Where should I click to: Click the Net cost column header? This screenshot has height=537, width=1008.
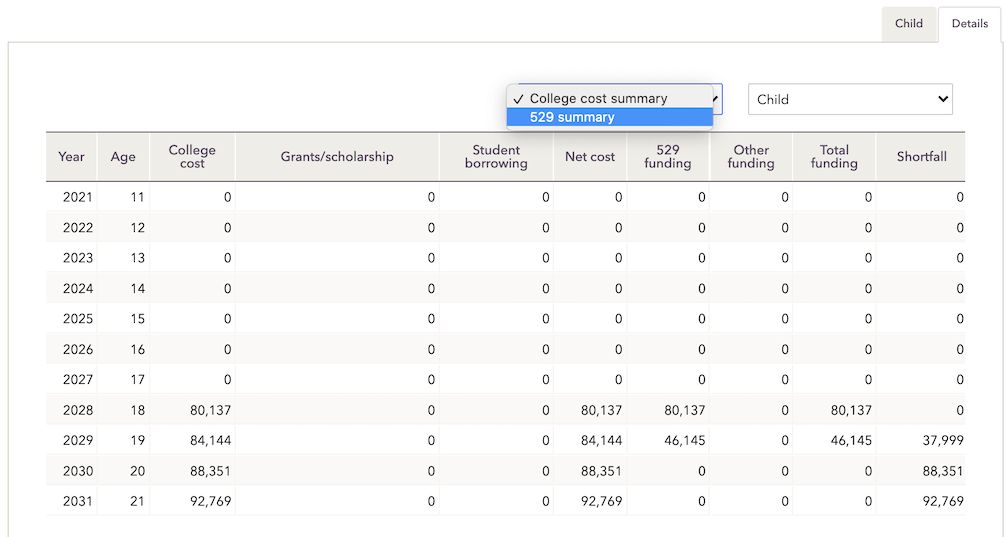click(590, 157)
